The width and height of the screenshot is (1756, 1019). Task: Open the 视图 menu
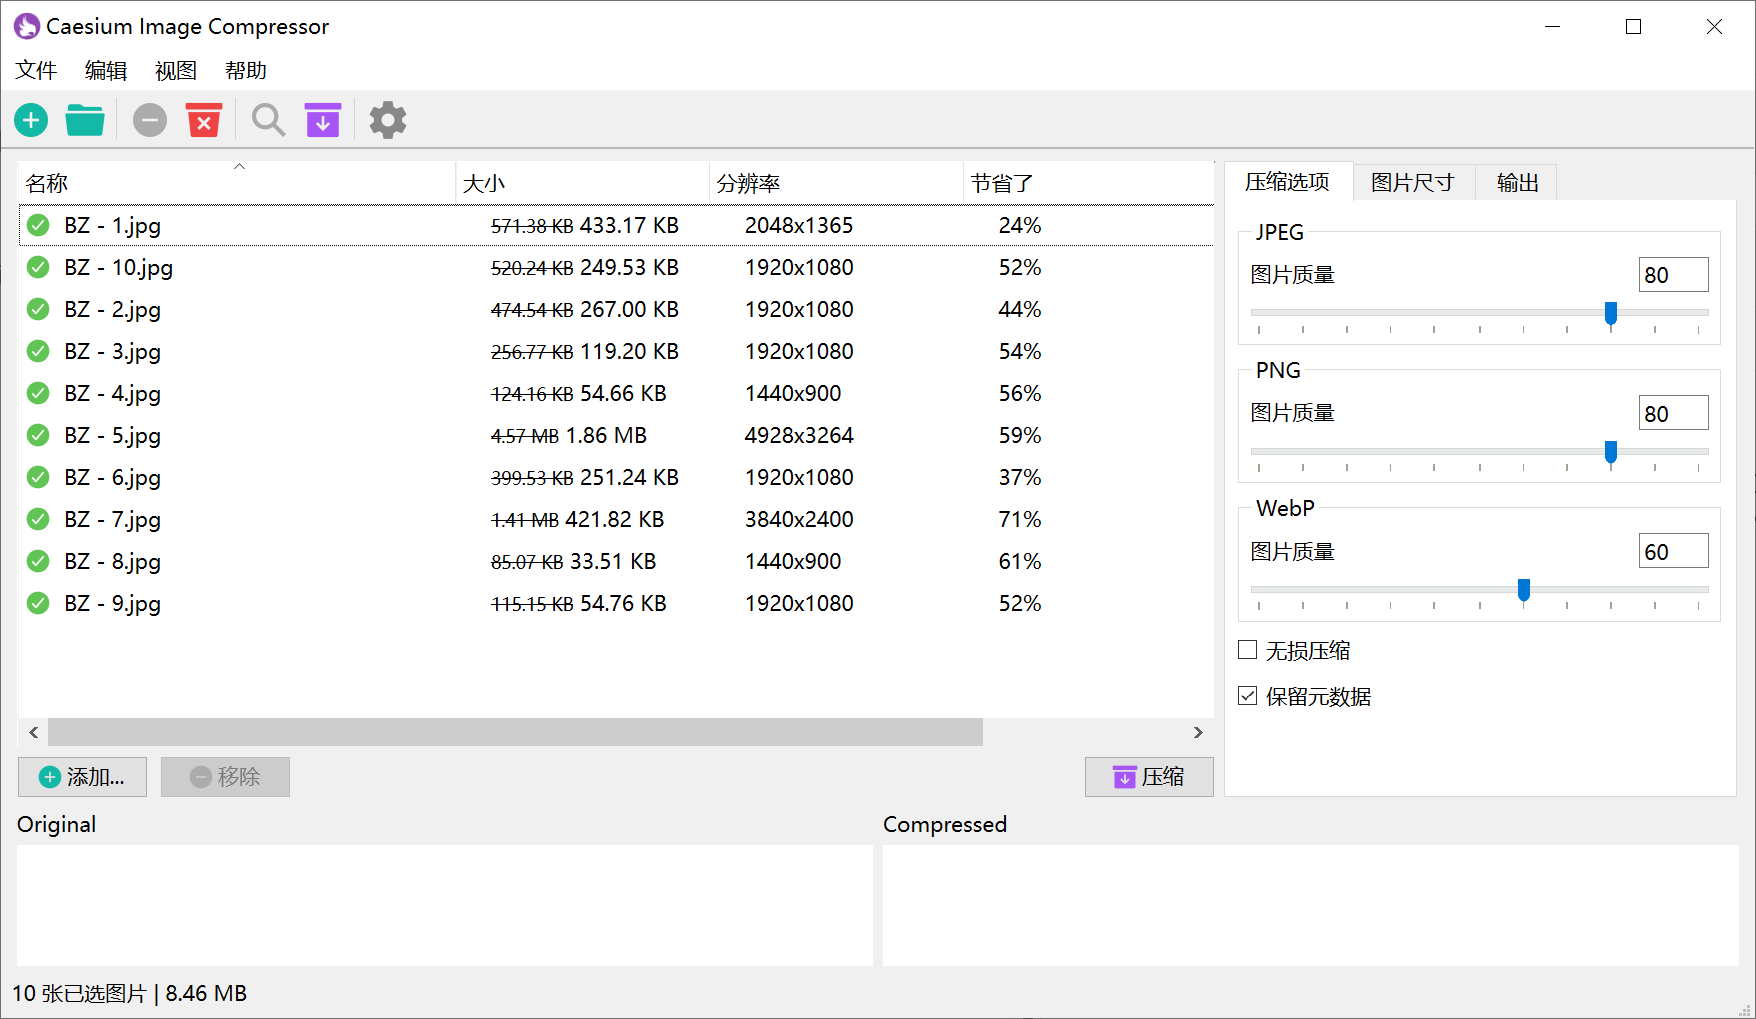pyautogui.click(x=176, y=71)
